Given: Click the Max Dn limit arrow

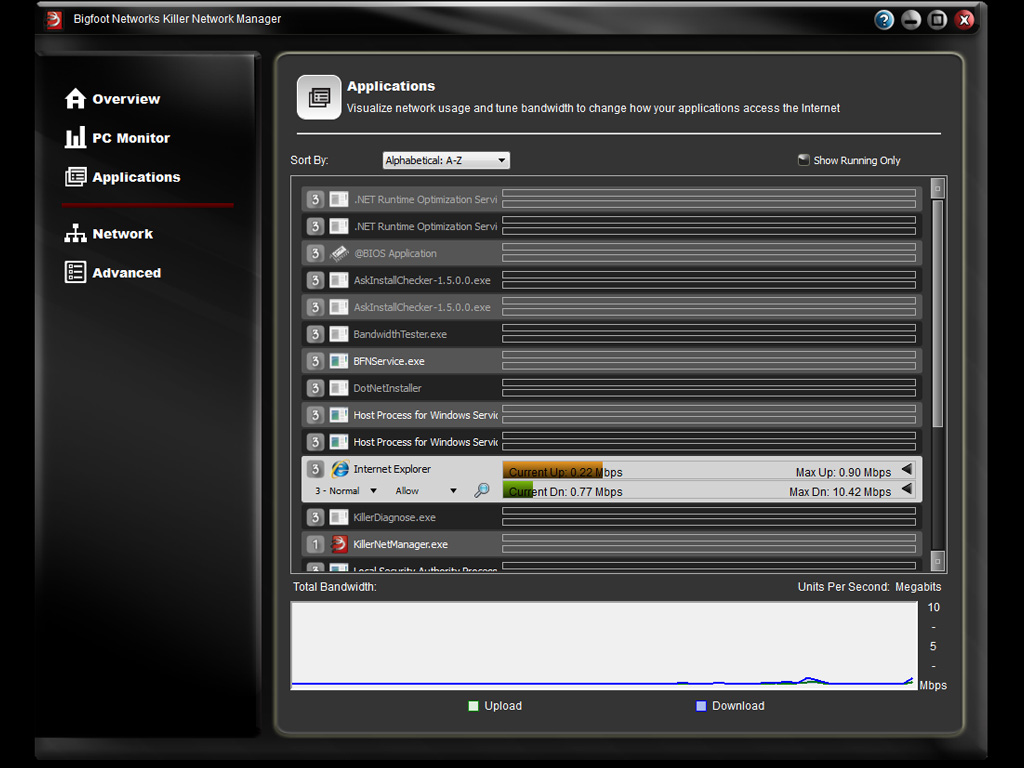Looking at the screenshot, I should click(907, 488).
